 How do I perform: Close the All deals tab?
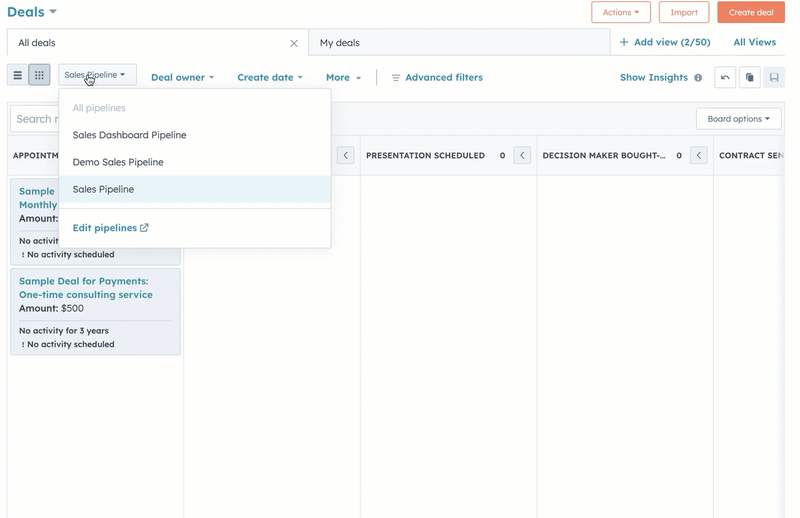(294, 43)
